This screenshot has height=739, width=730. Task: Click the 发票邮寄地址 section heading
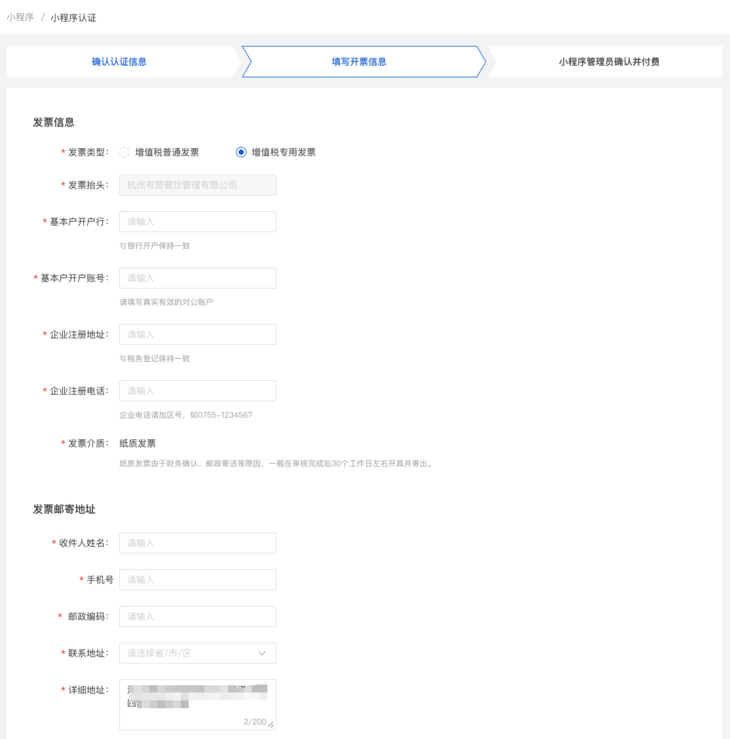coord(64,509)
